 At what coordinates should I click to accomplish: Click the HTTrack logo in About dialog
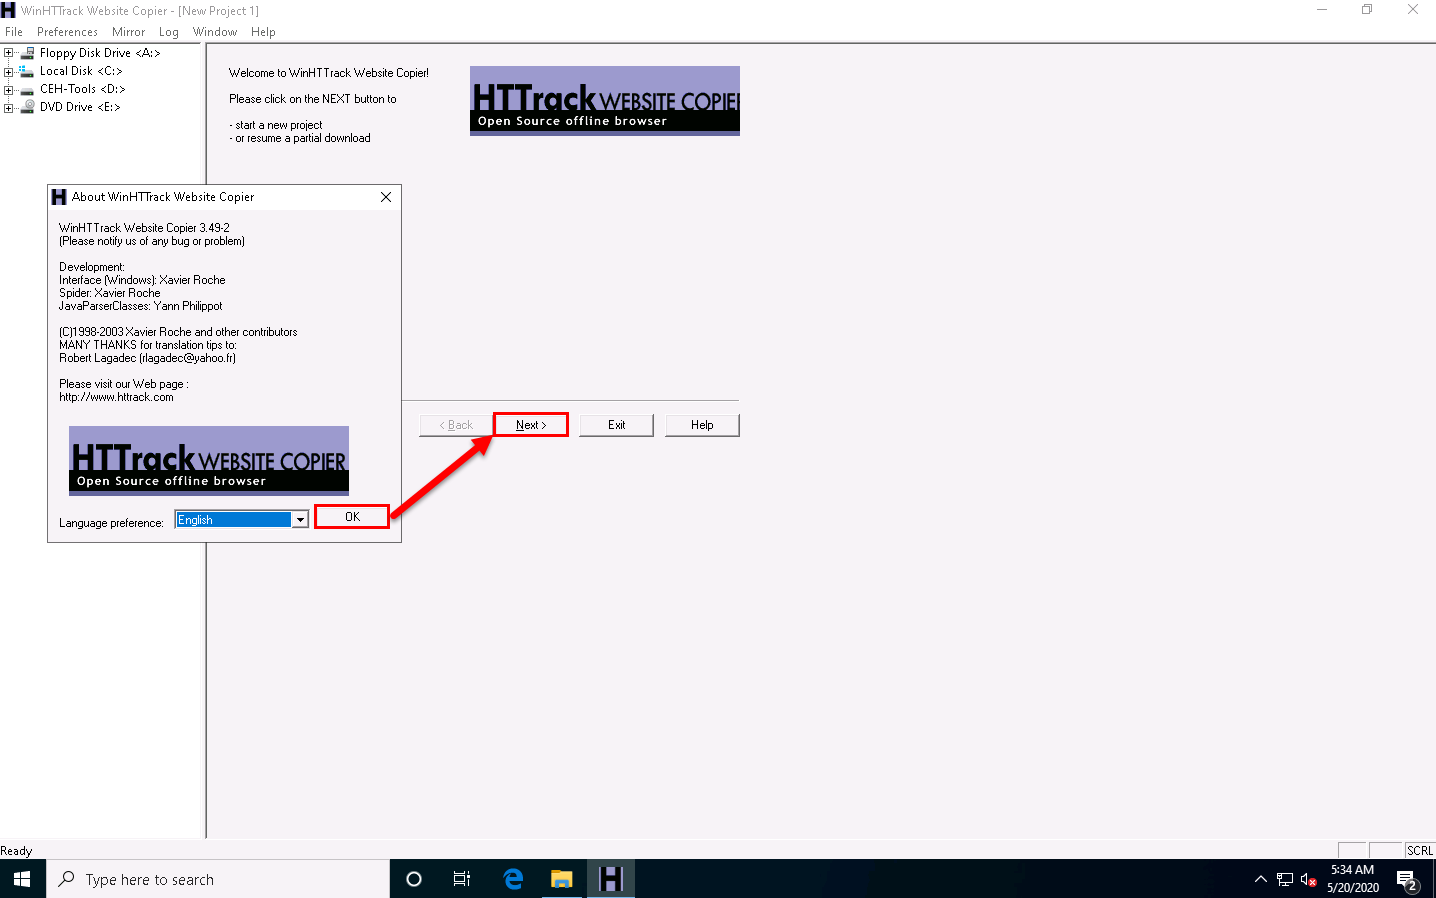click(209, 461)
